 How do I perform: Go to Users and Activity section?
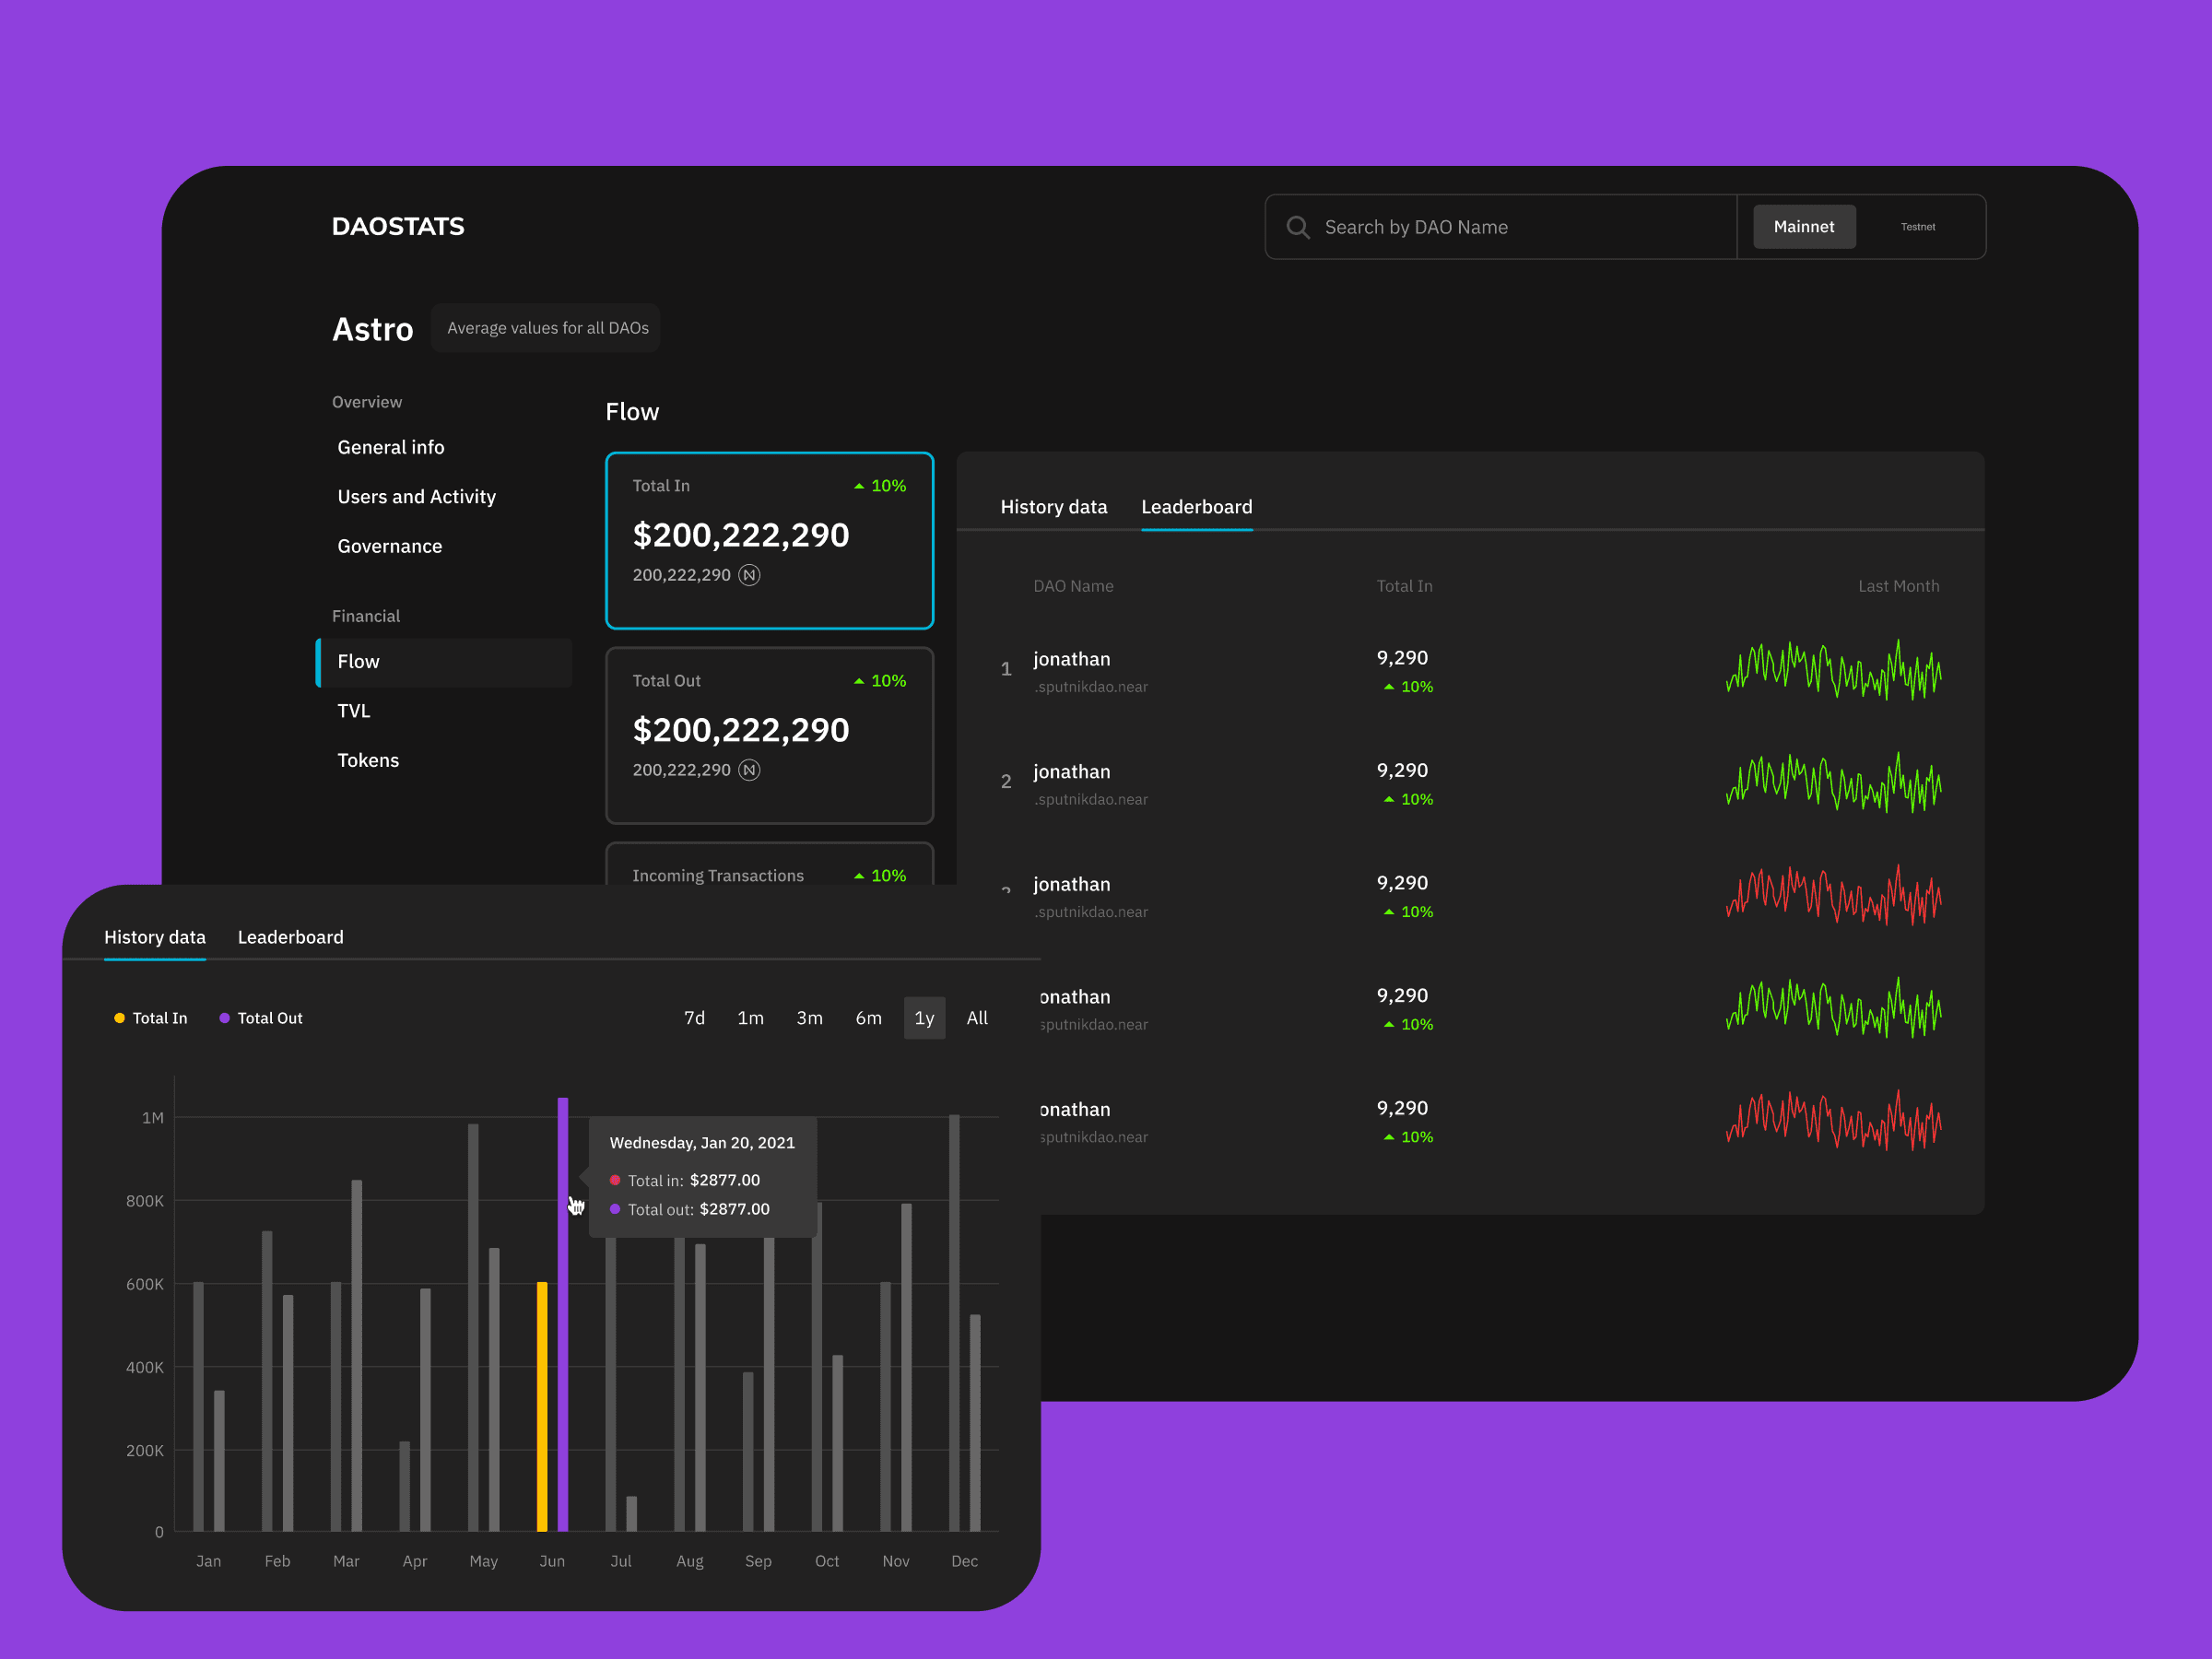[416, 497]
